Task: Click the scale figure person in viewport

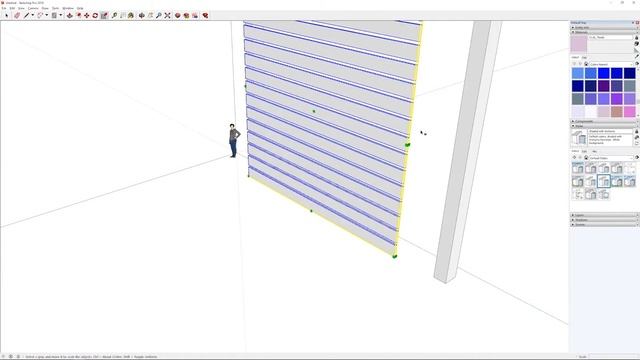Action: pos(233,140)
